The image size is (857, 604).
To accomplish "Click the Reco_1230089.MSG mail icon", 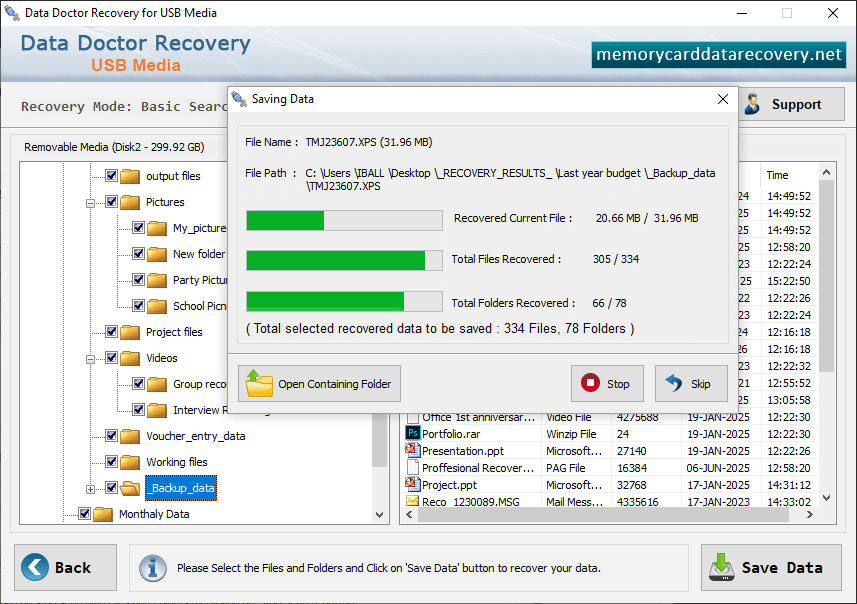I will point(412,501).
